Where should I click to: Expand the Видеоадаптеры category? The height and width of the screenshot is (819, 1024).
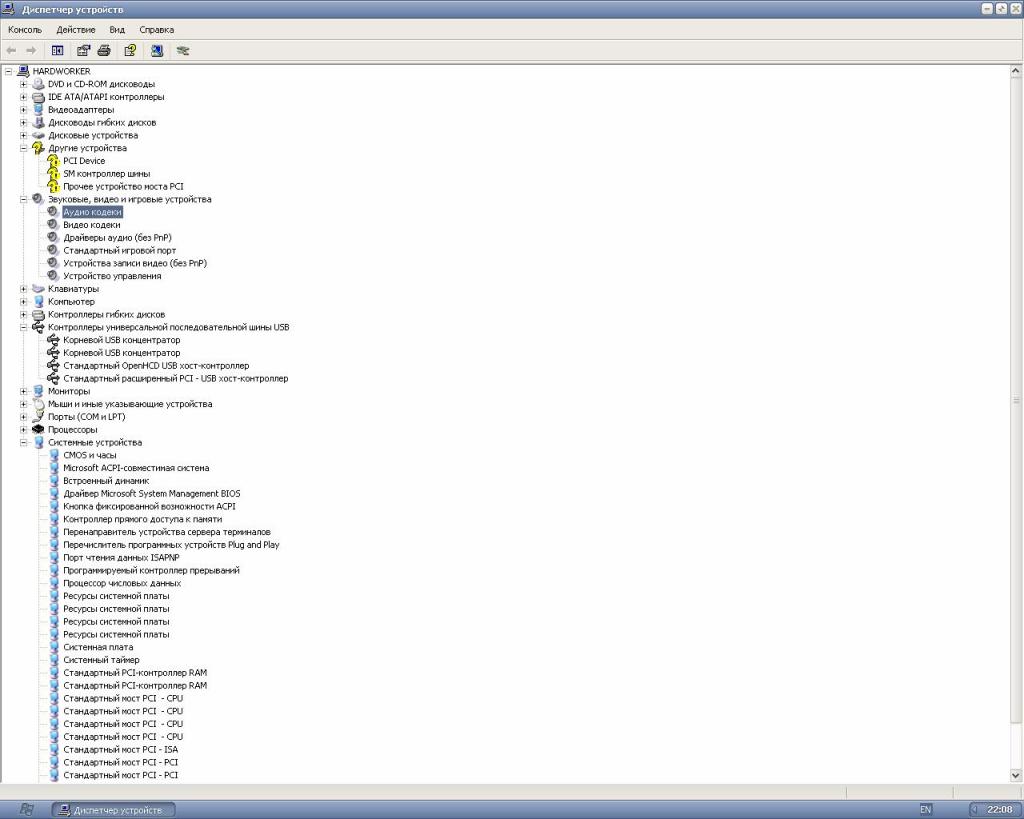pos(24,110)
